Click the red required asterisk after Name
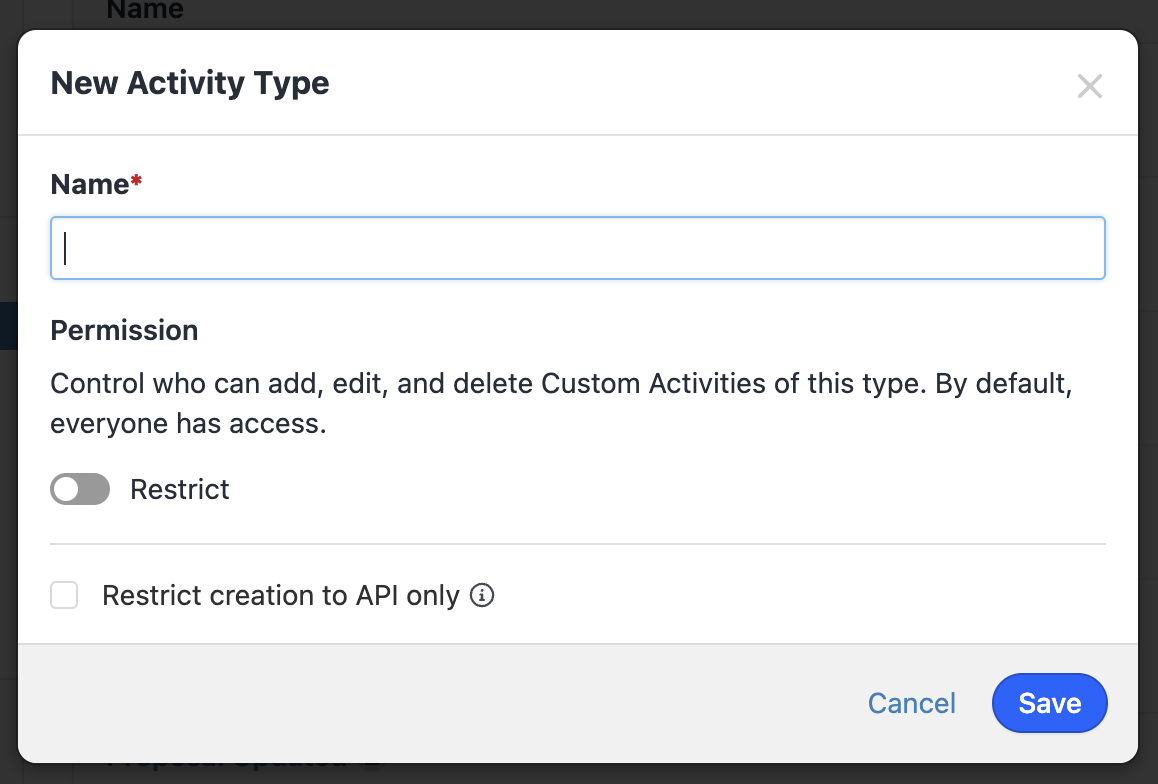1158x784 pixels. (x=137, y=183)
